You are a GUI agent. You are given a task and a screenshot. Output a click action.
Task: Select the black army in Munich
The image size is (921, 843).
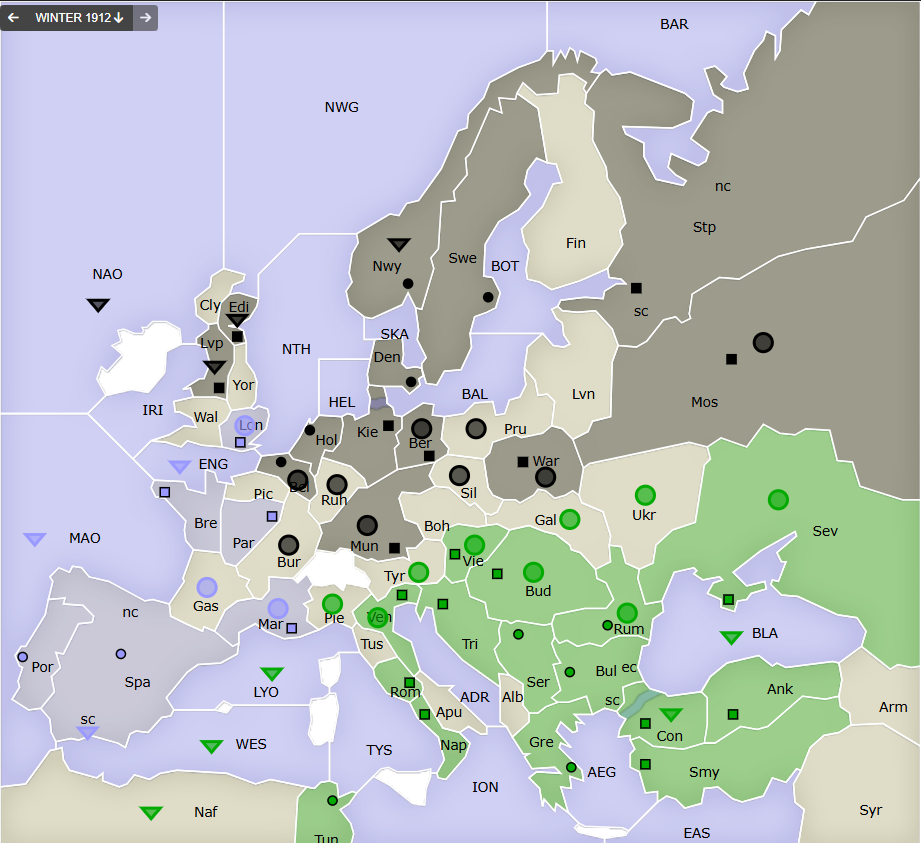(367, 525)
